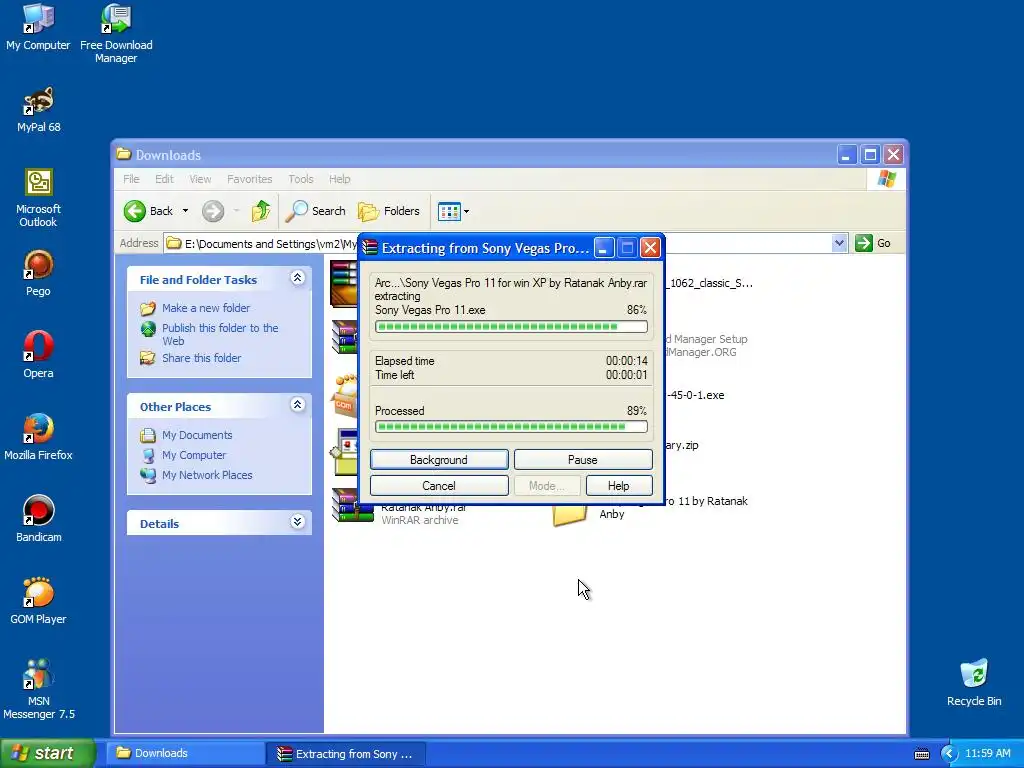Click the WinRAR icon in extraction title bar
The width and height of the screenshot is (1024, 768).
(x=370, y=248)
